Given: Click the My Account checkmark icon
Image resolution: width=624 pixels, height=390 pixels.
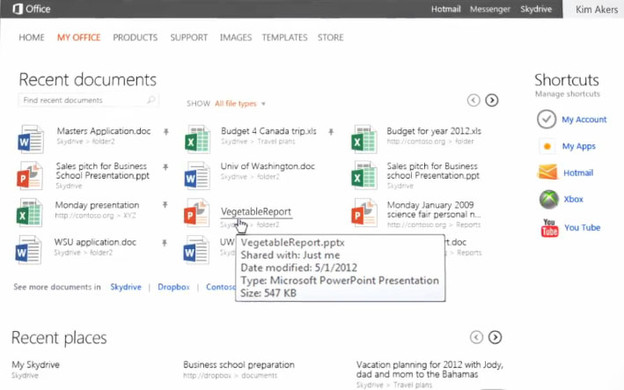Looking at the screenshot, I should (546, 119).
